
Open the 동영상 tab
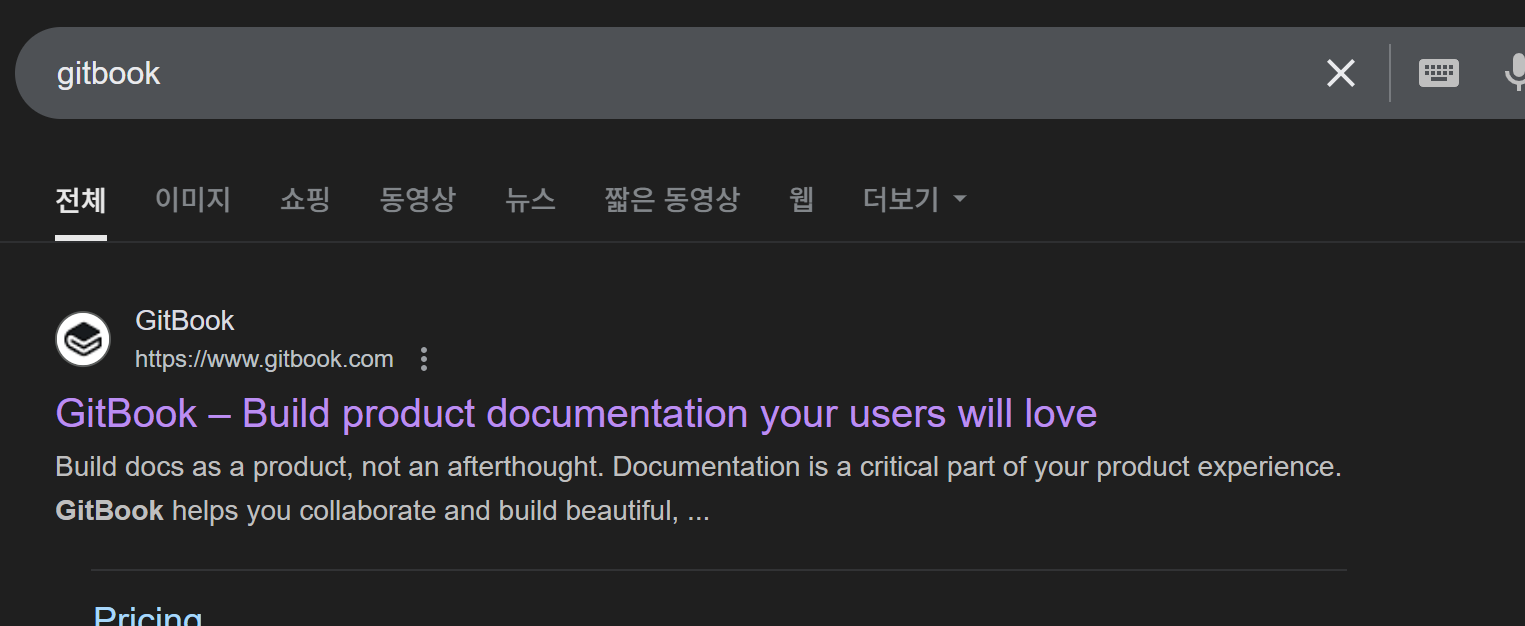418,199
